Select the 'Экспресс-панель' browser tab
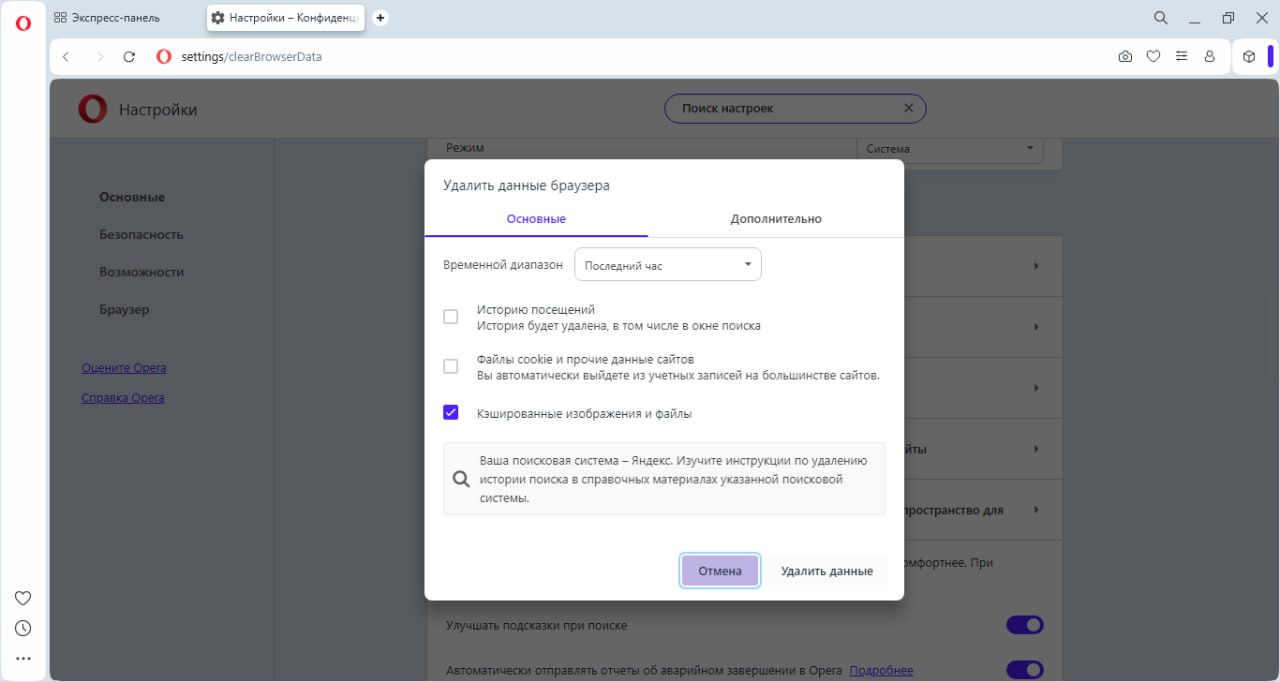The height and width of the screenshot is (682, 1280). pyautogui.click(x=115, y=18)
